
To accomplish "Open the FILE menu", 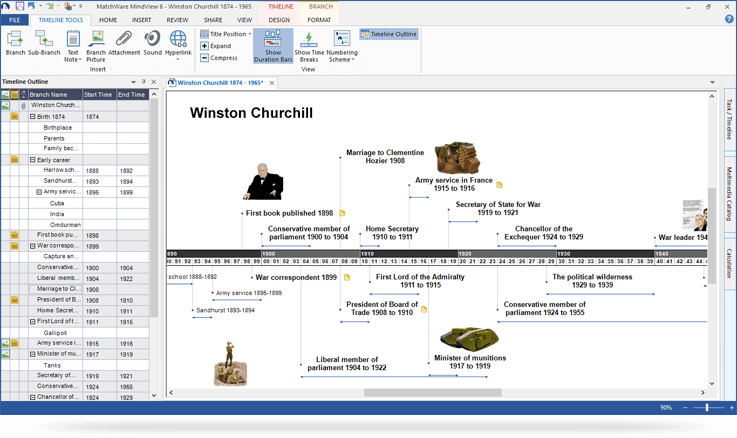I will pyautogui.click(x=14, y=20).
